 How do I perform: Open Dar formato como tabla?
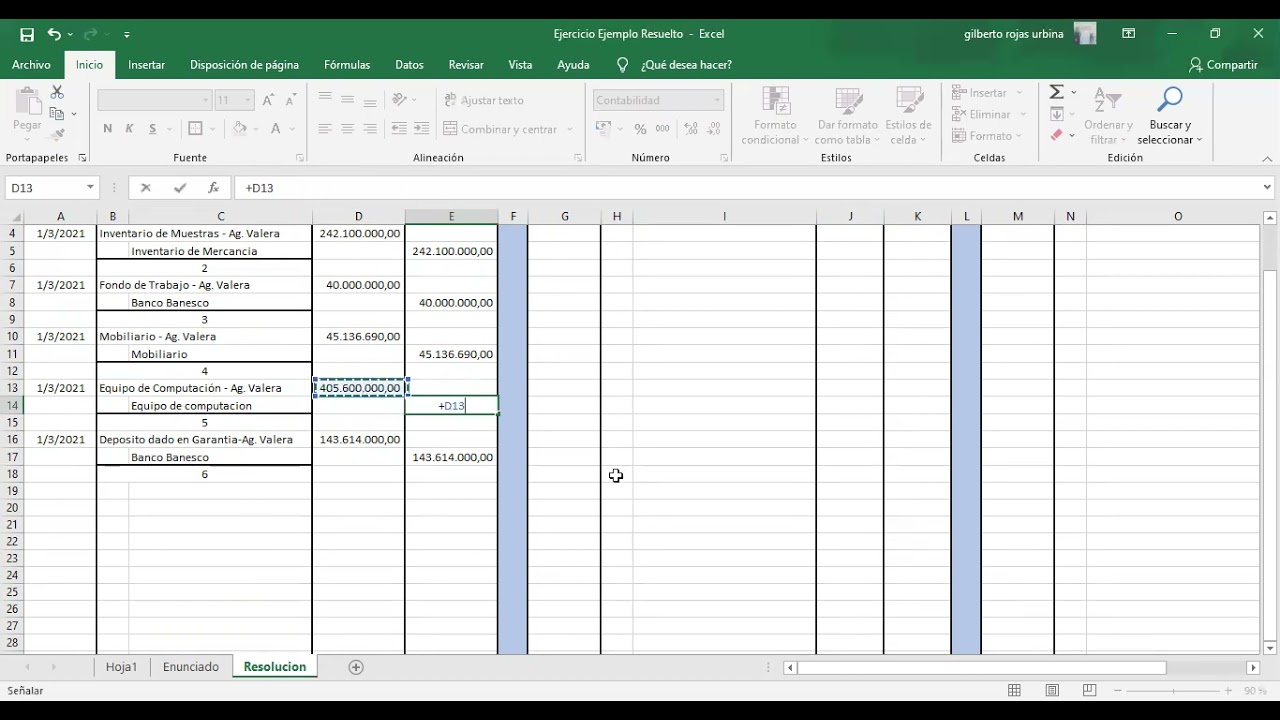click(847, 116)
